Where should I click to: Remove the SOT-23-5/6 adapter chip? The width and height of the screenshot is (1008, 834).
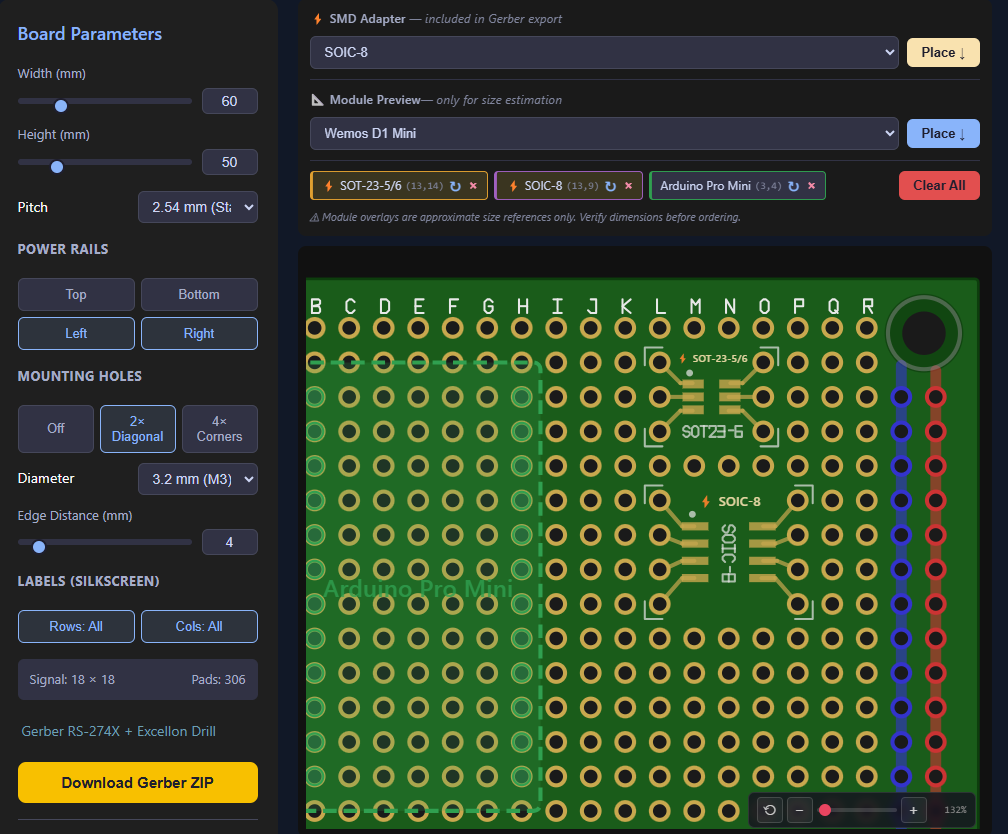(473, 186)
